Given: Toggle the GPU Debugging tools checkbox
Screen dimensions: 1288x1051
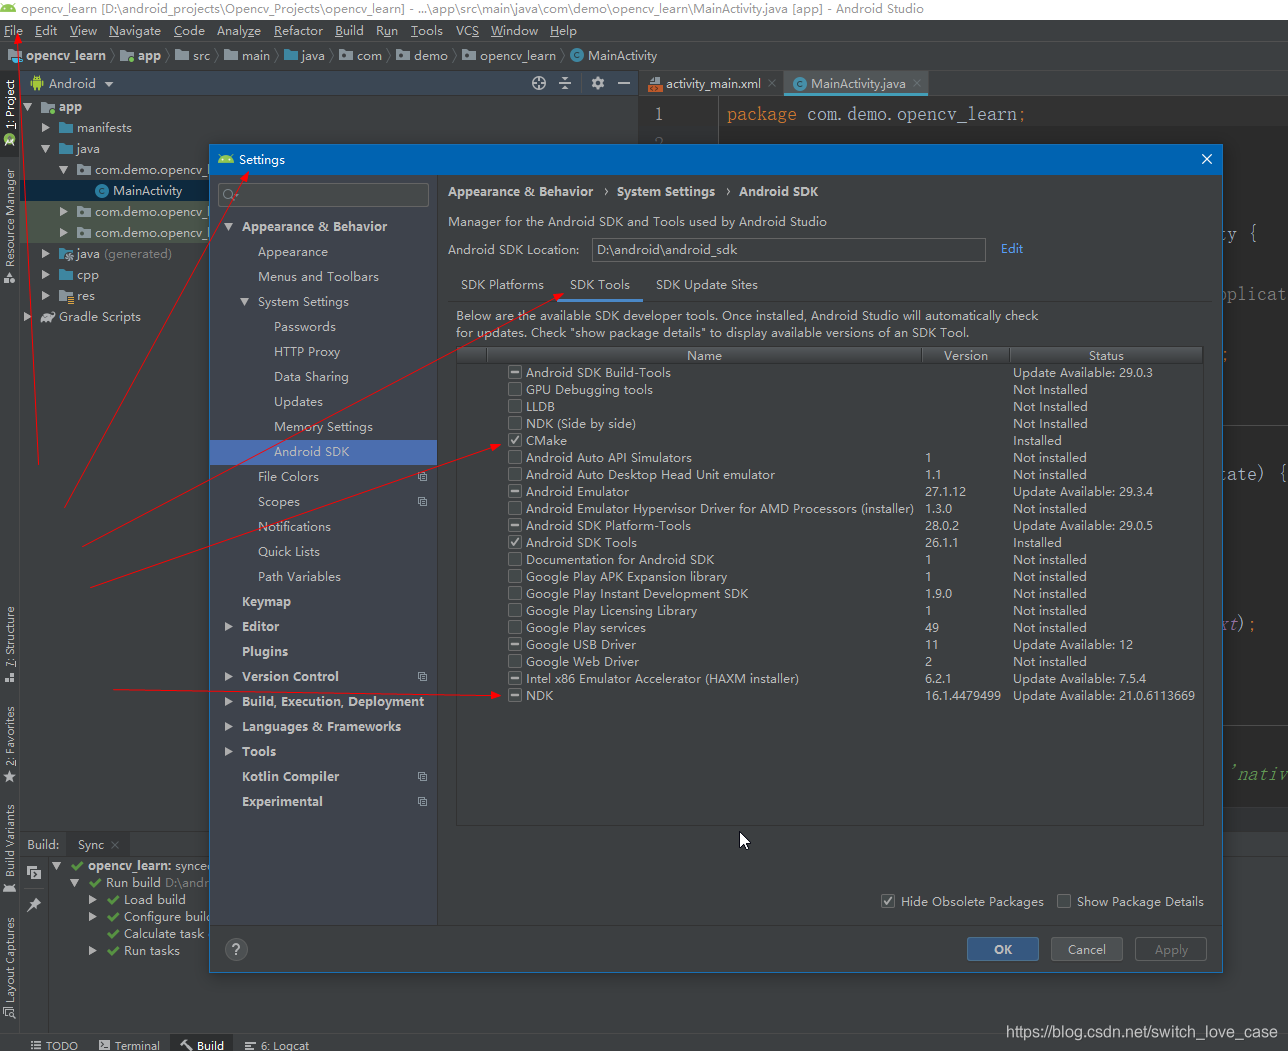Looking at the screenshot, I should 515,389.
